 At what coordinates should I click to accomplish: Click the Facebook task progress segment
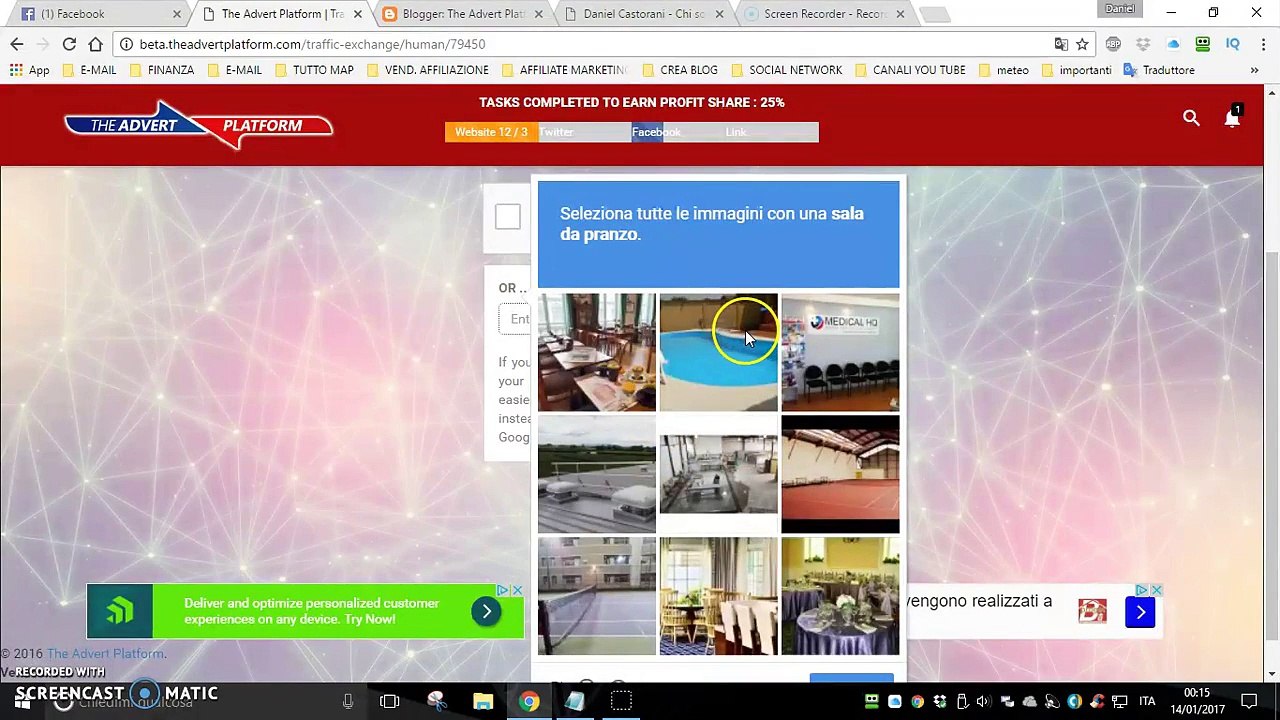point(678,132)
